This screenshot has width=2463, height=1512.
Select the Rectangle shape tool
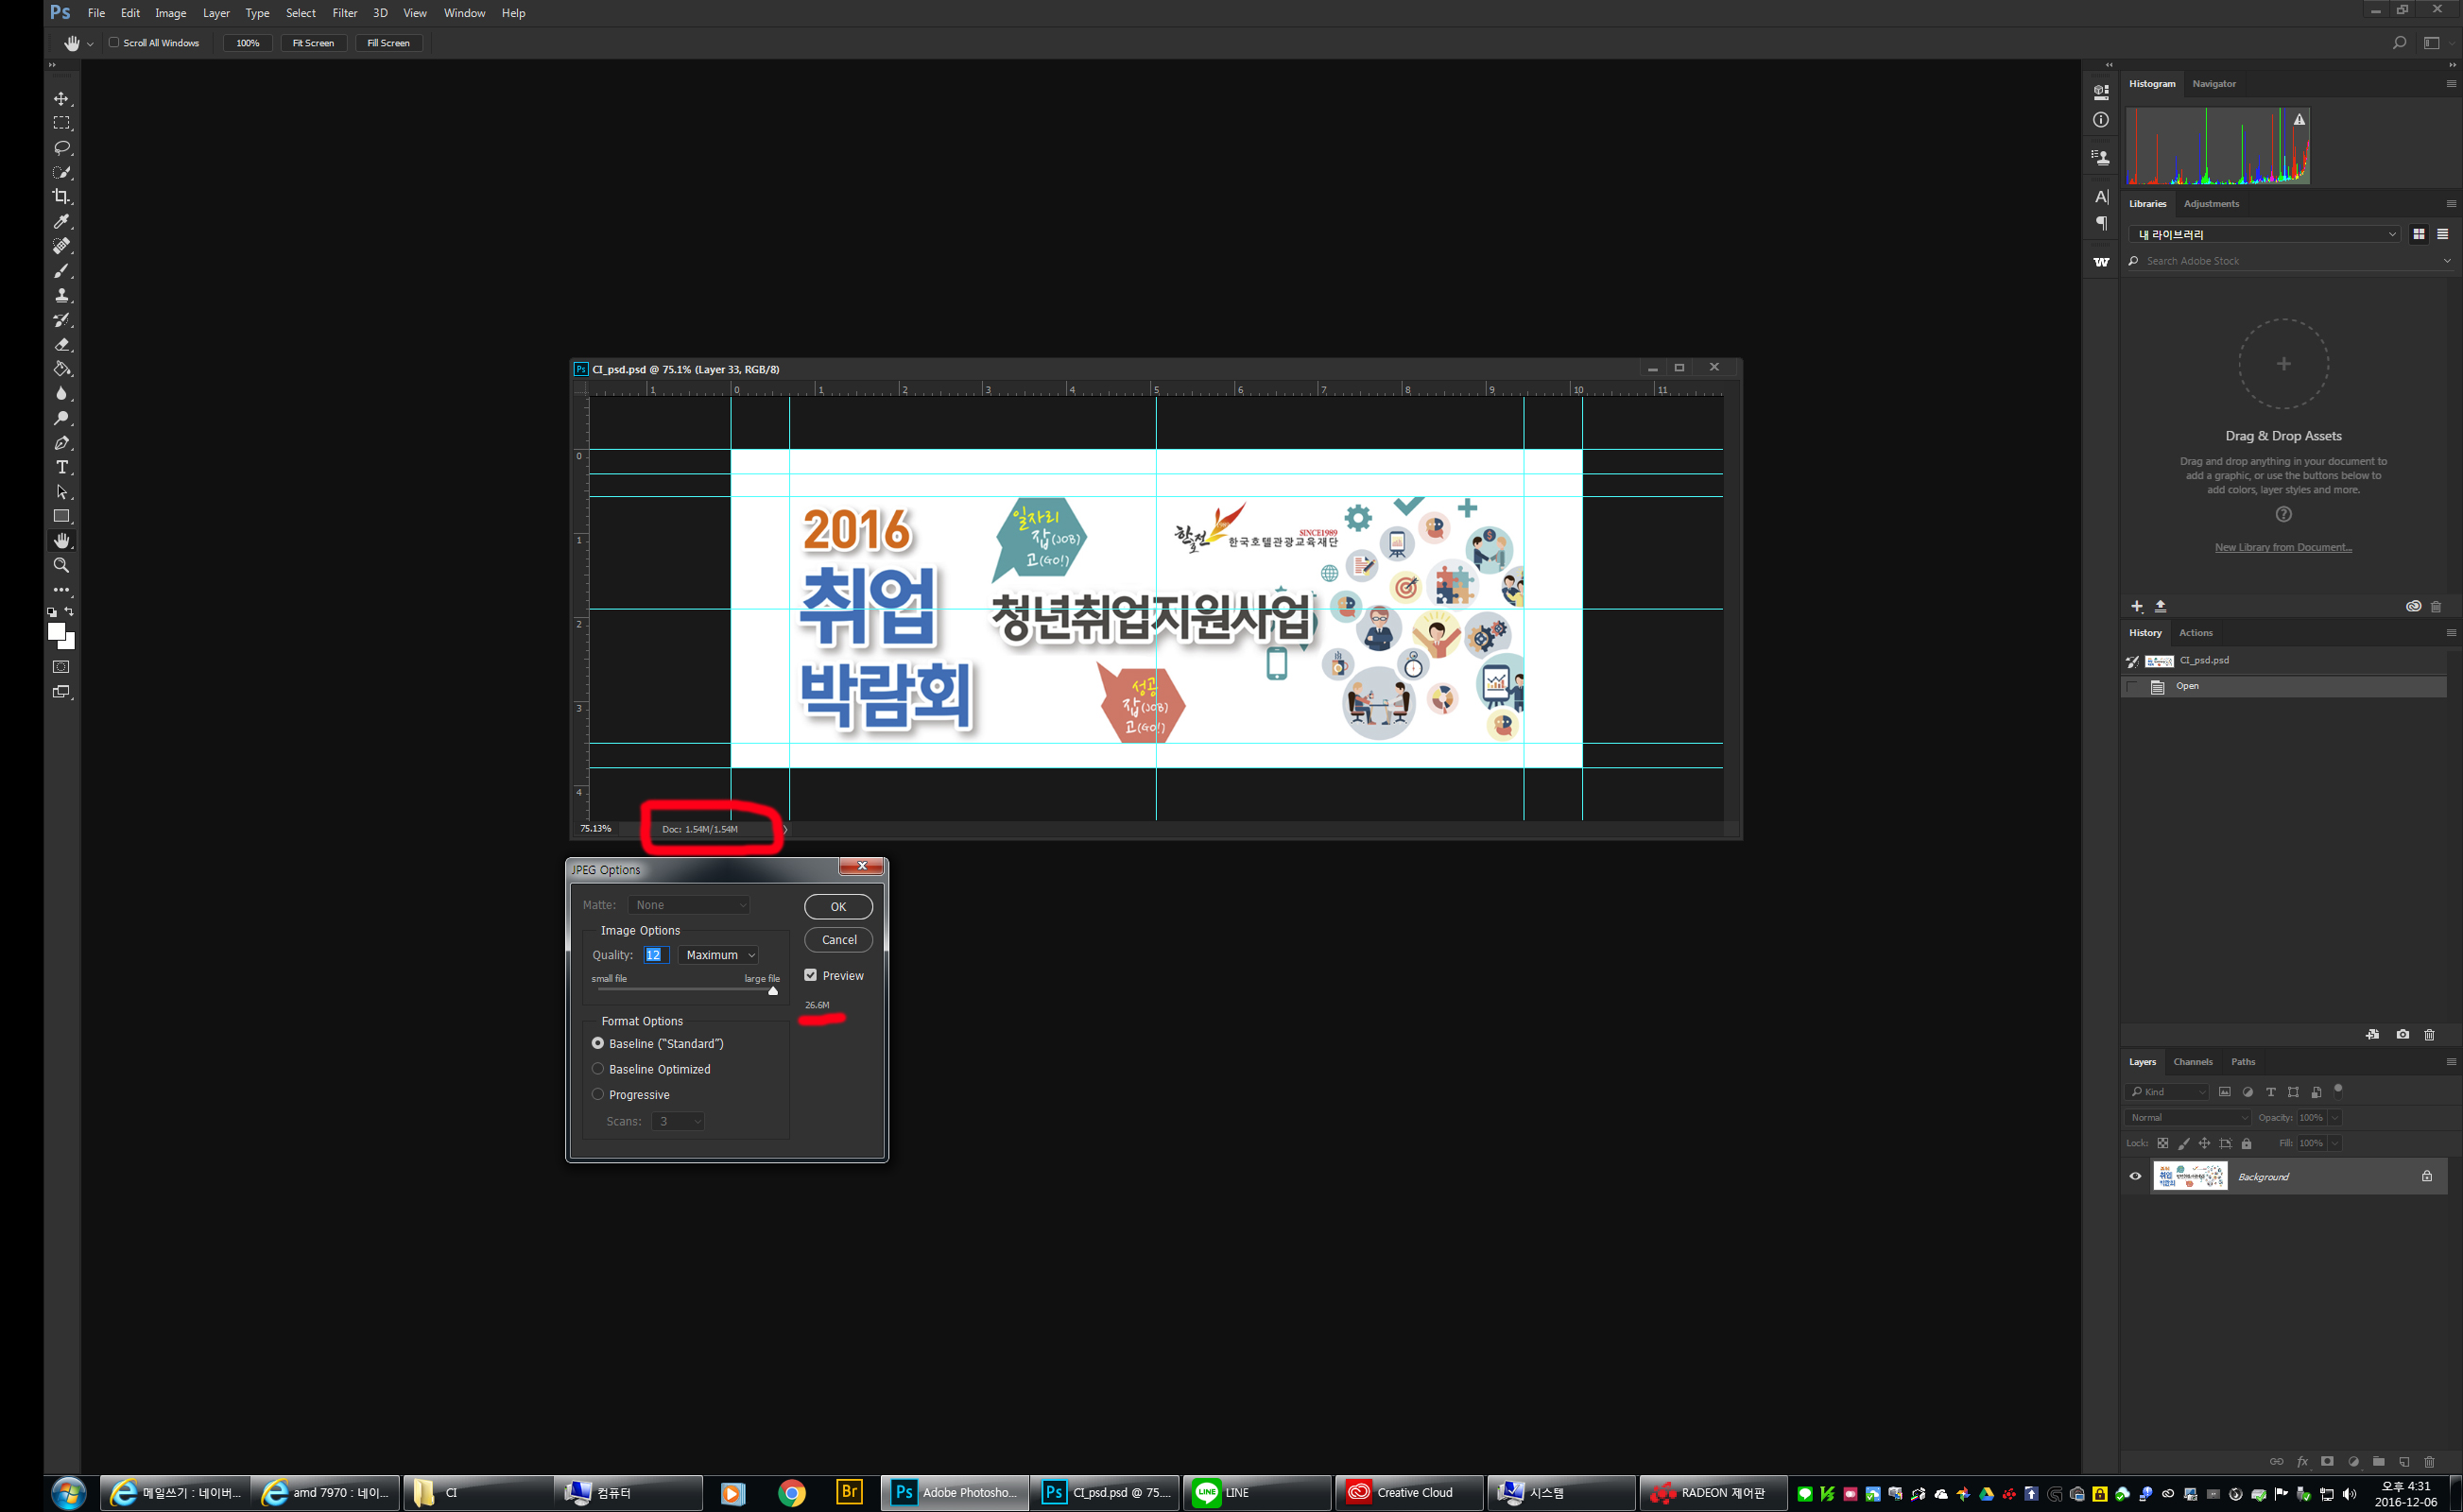coord(61,516)
